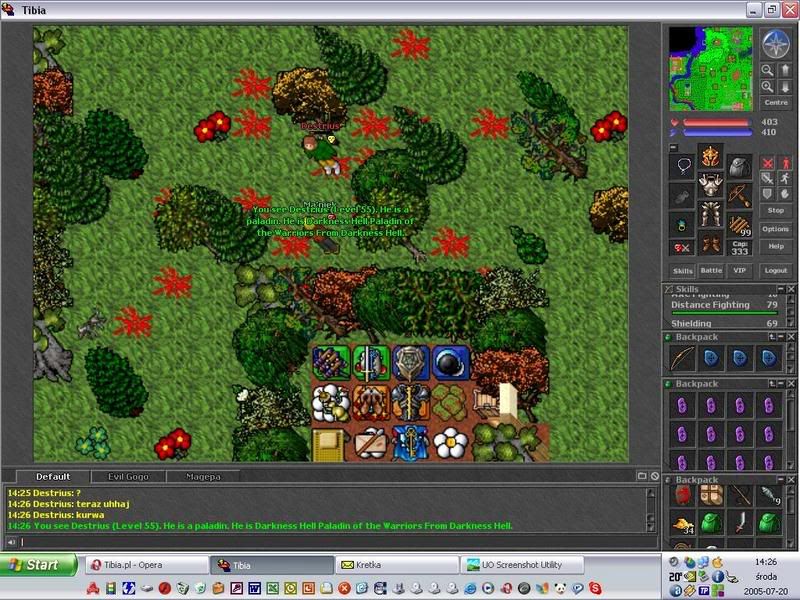Click the Centre minimap button
800x600 pixels.
pyautogui.click(x=776, y=103)
